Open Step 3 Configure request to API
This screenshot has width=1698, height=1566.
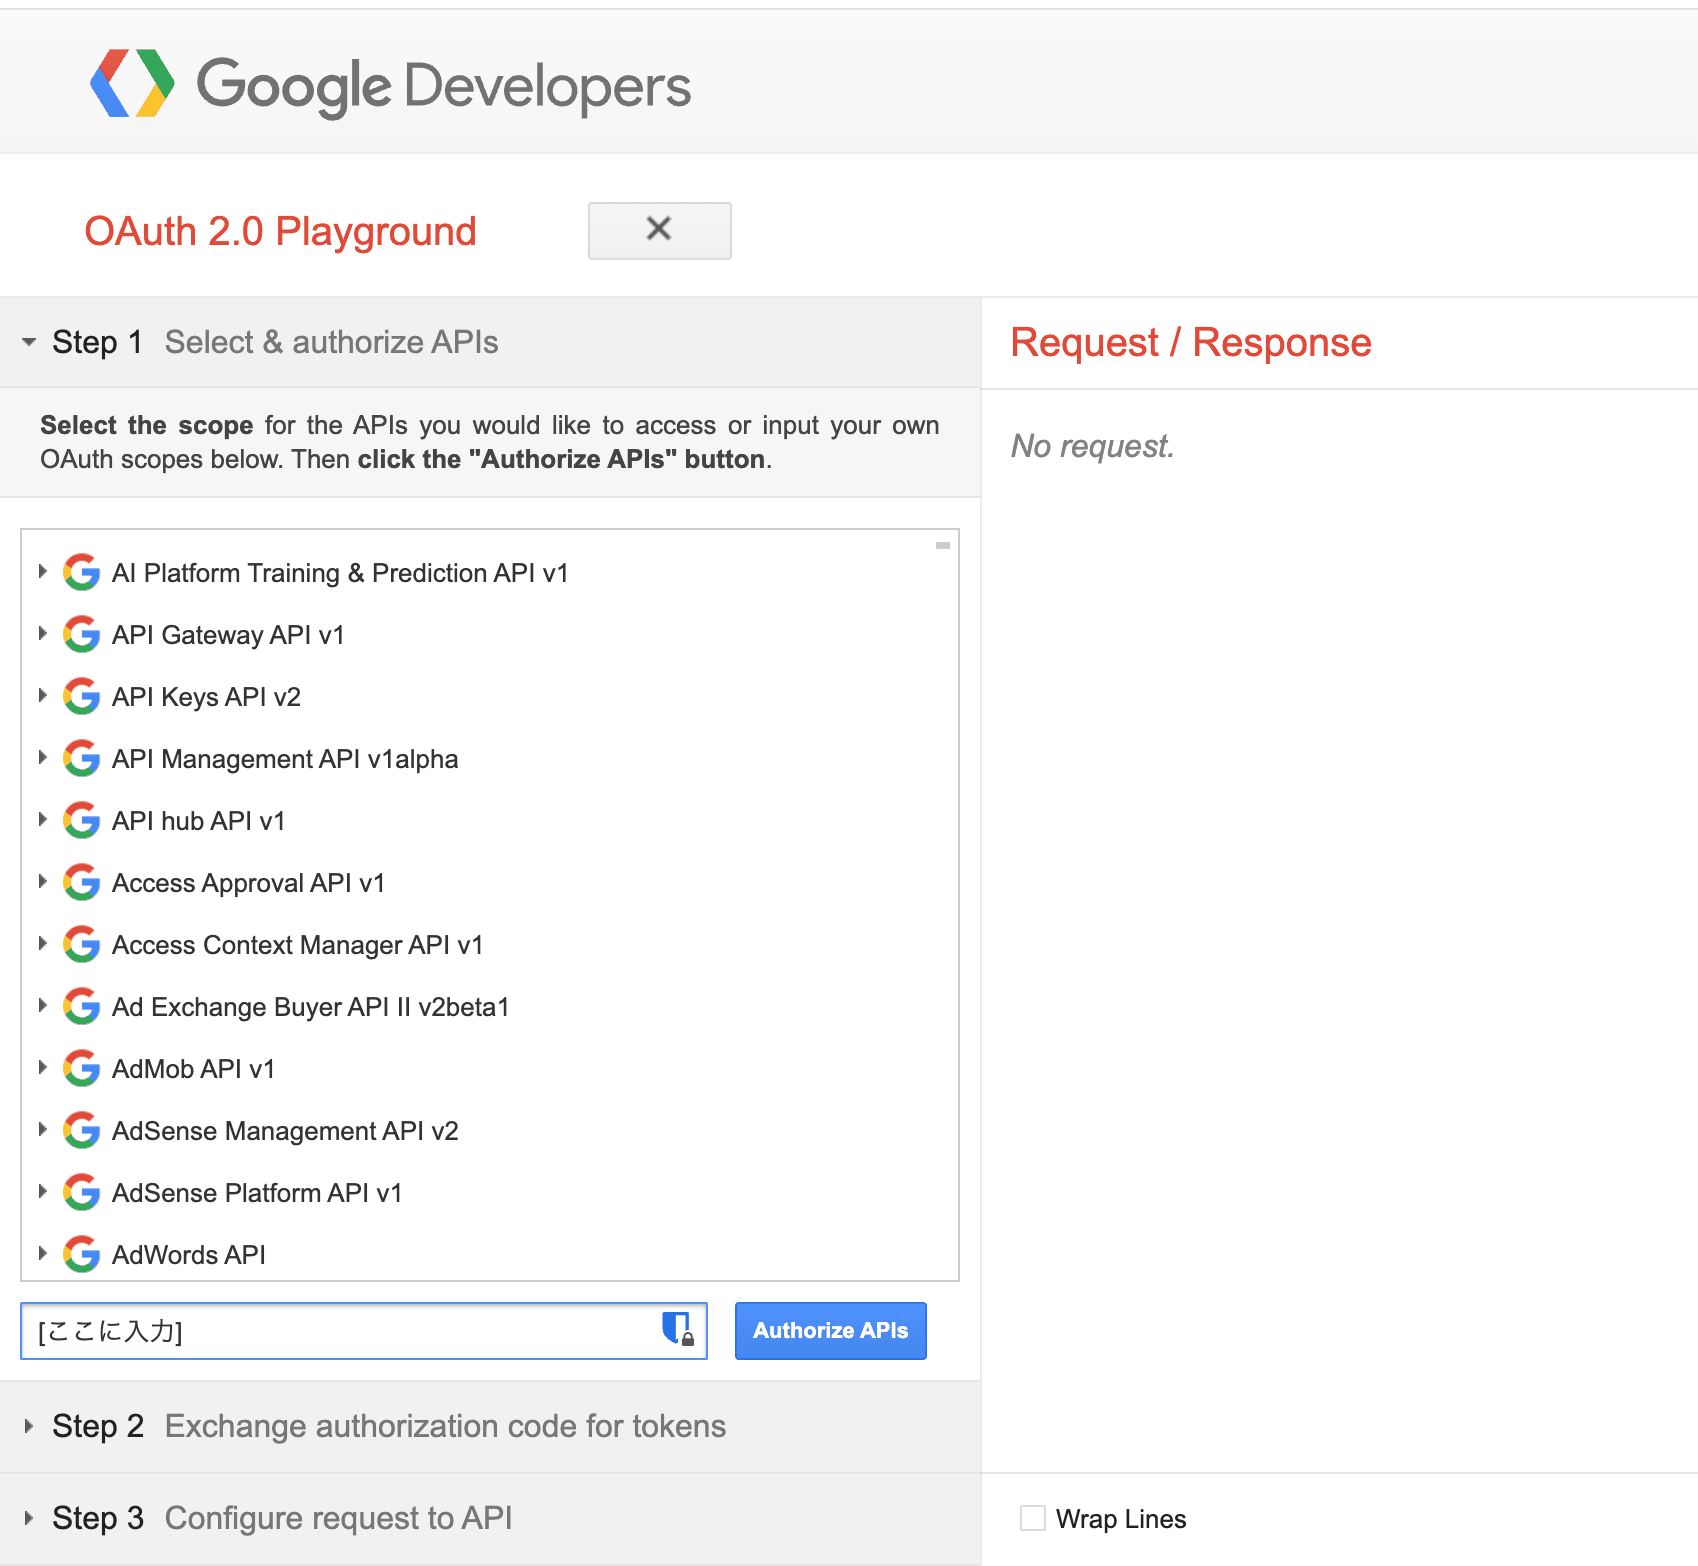coord(490,1518)
